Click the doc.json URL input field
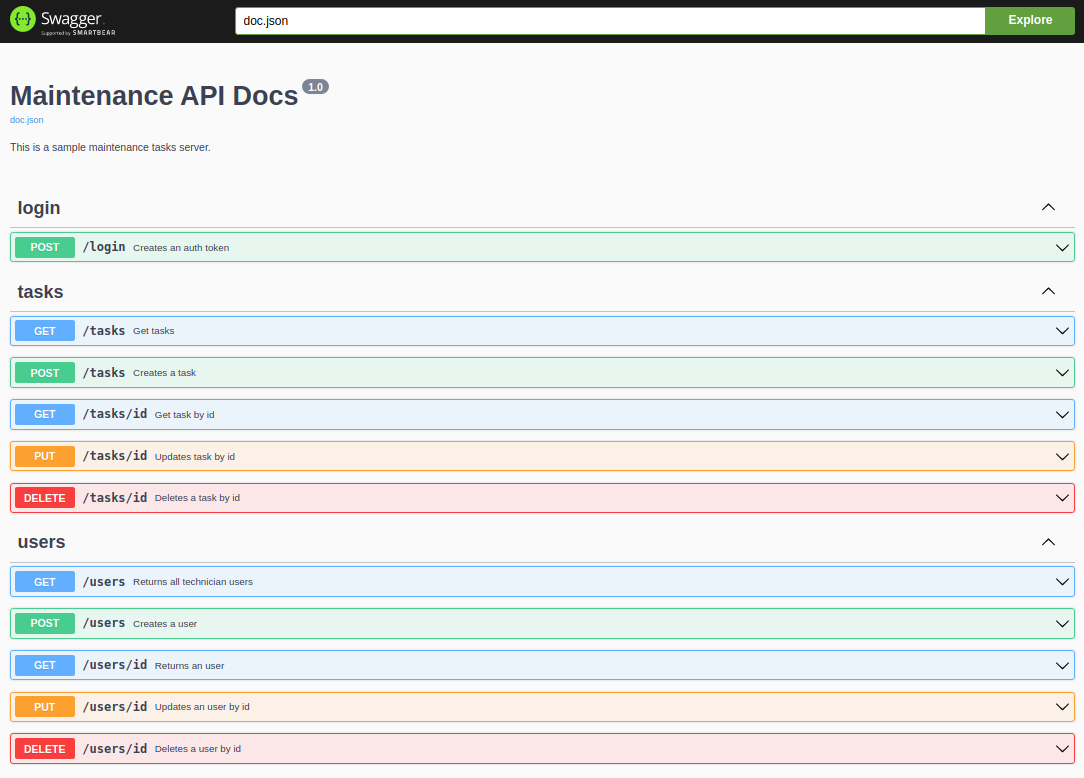Screen dimensions: 1084x778 coord(608,20)
